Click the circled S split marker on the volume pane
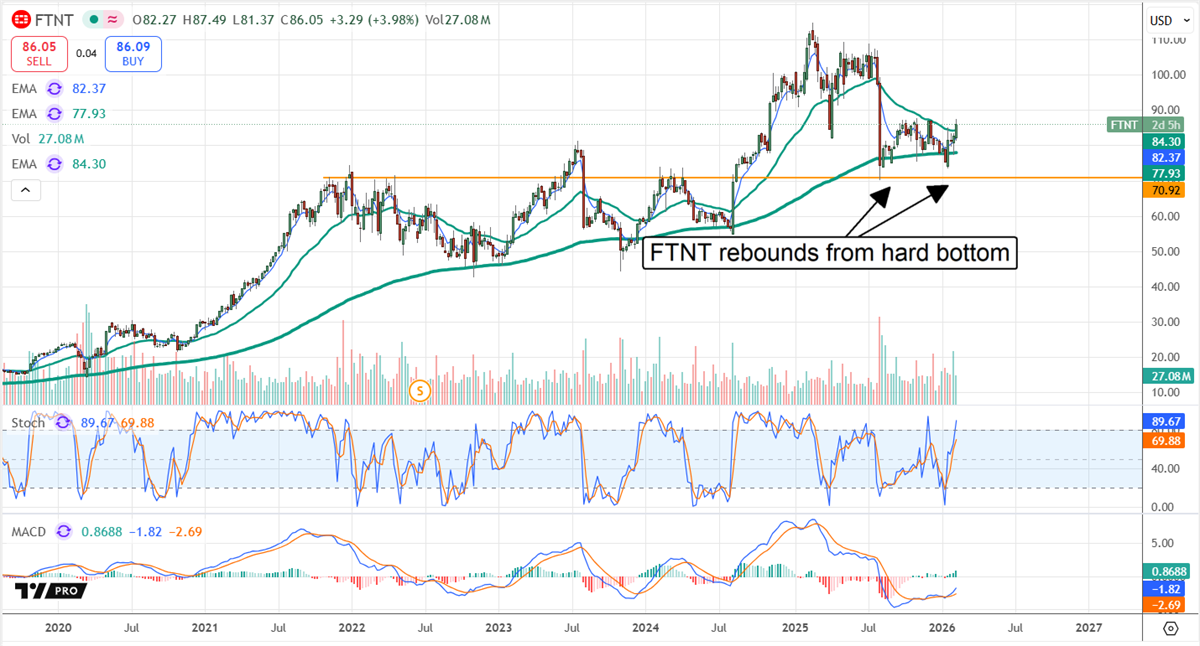Screen dimensions: 1200x646 [419, 391]
